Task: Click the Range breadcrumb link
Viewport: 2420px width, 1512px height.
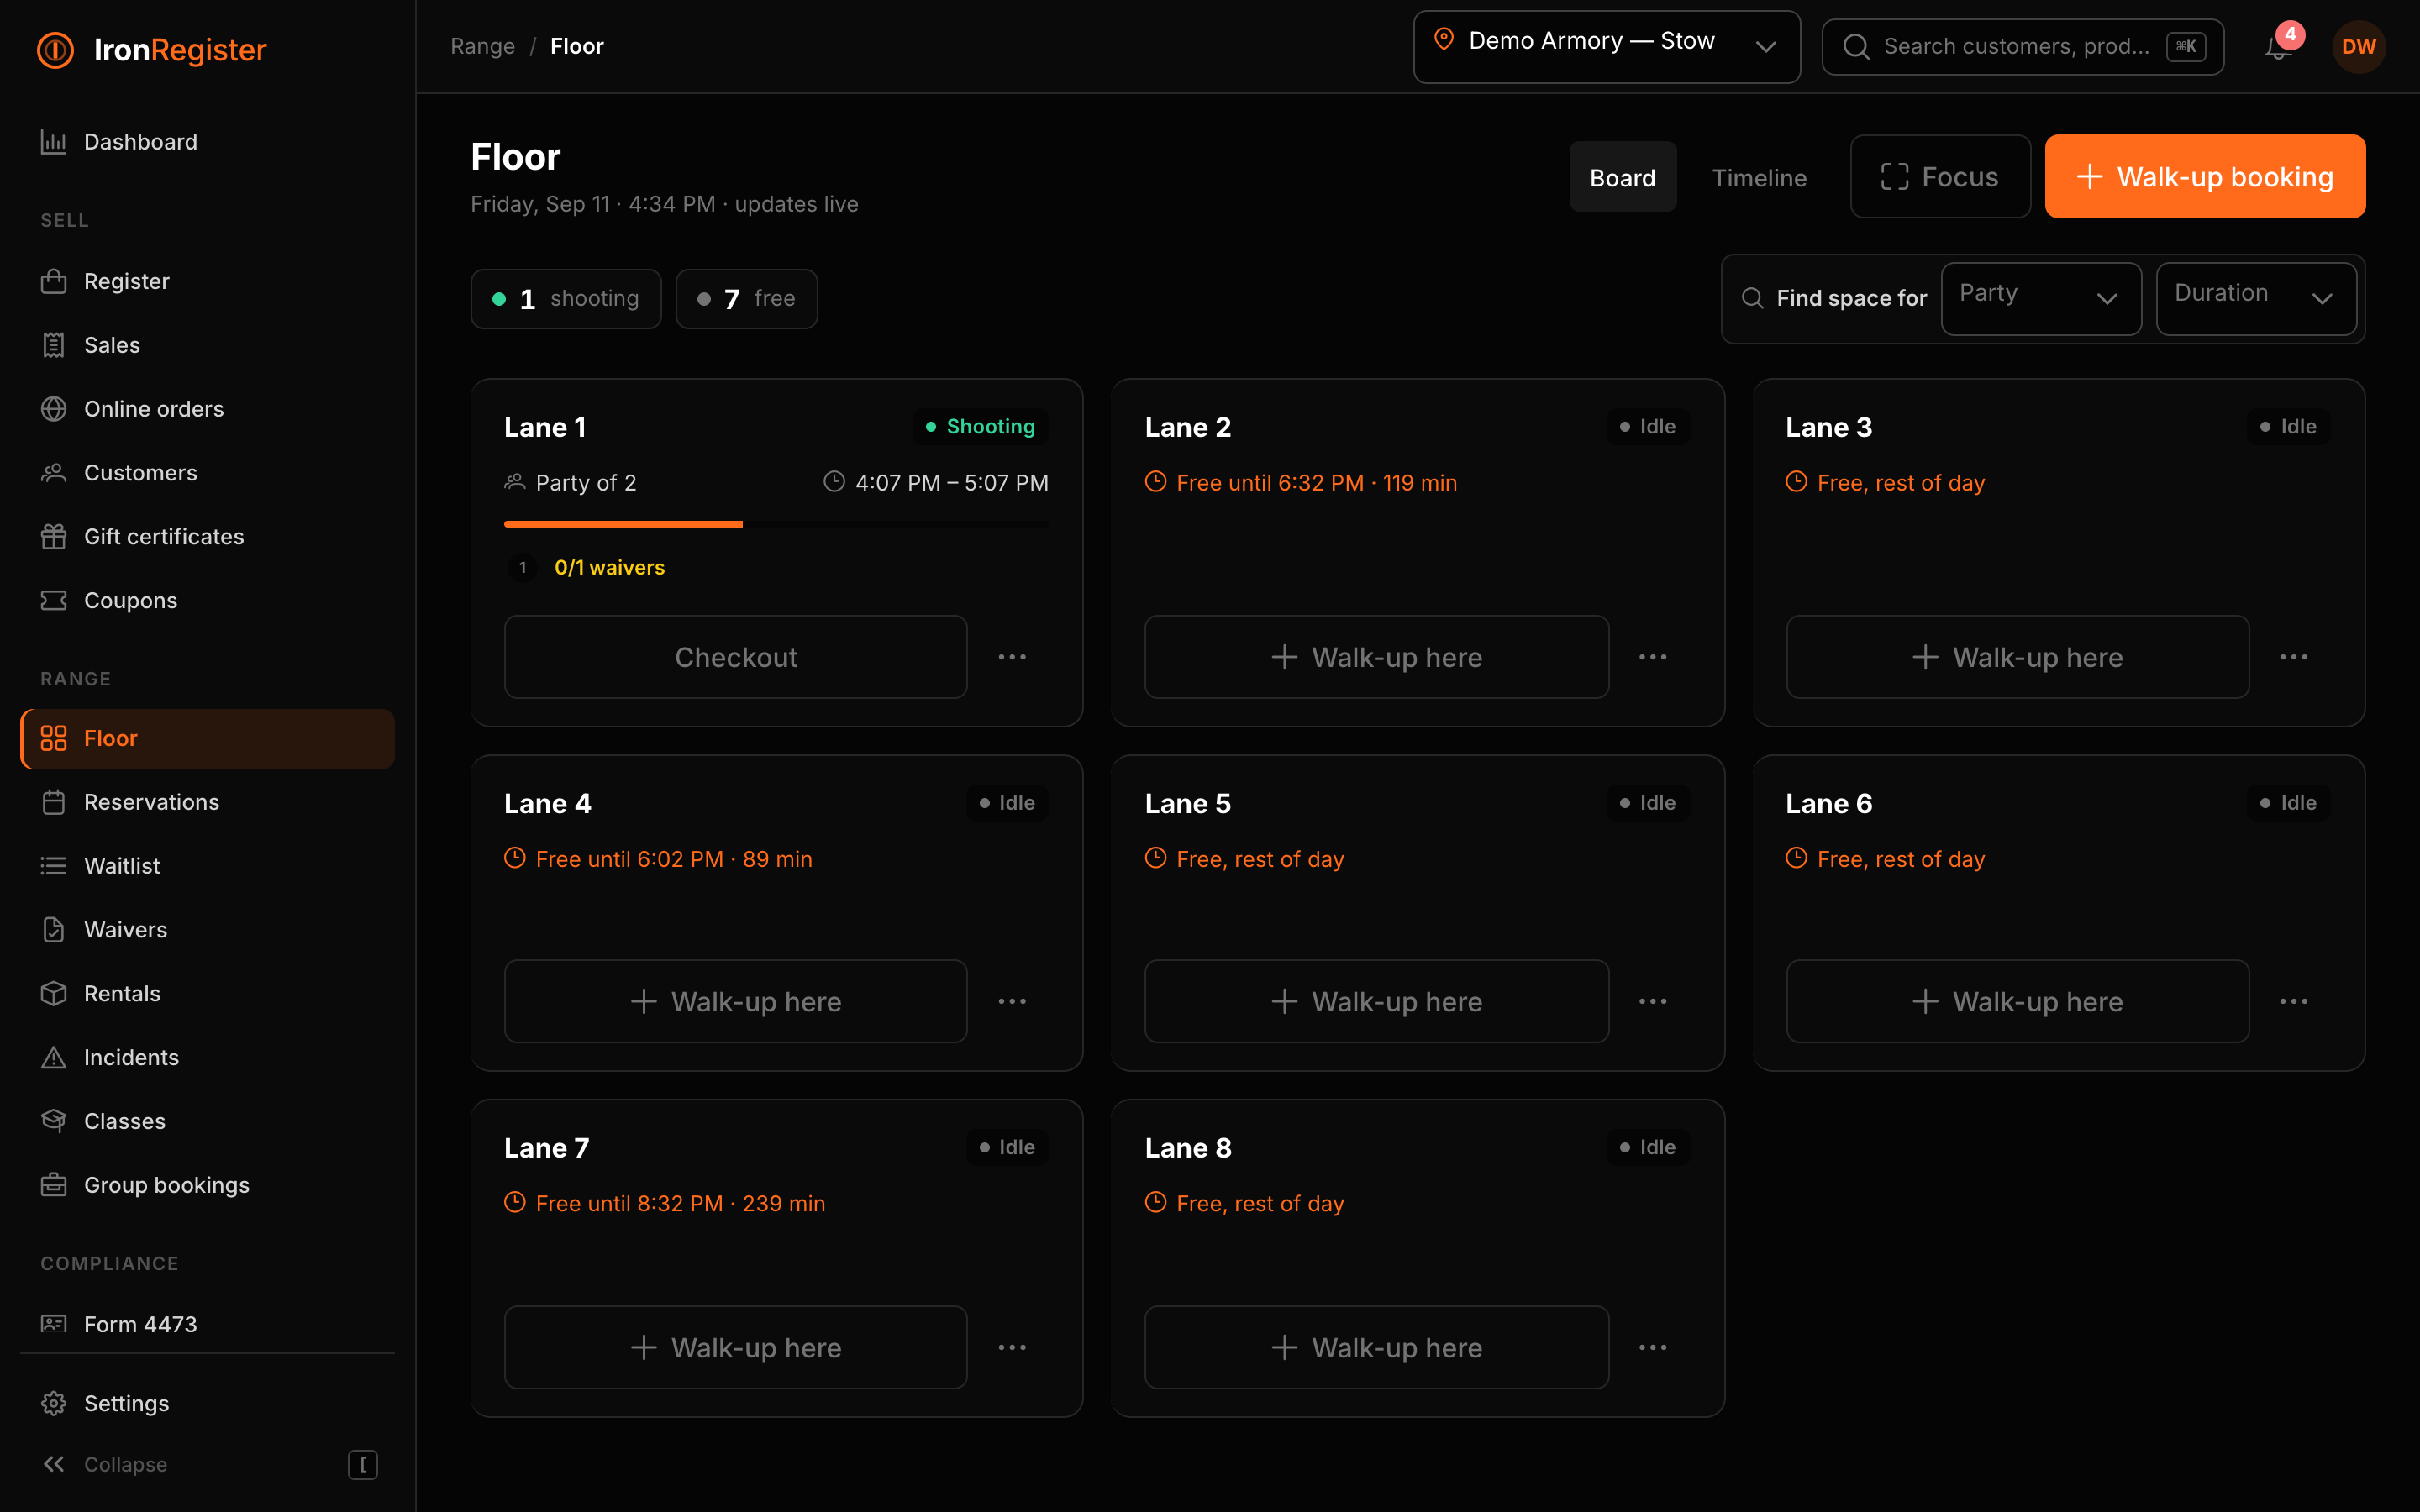Action: coord(483,46)
